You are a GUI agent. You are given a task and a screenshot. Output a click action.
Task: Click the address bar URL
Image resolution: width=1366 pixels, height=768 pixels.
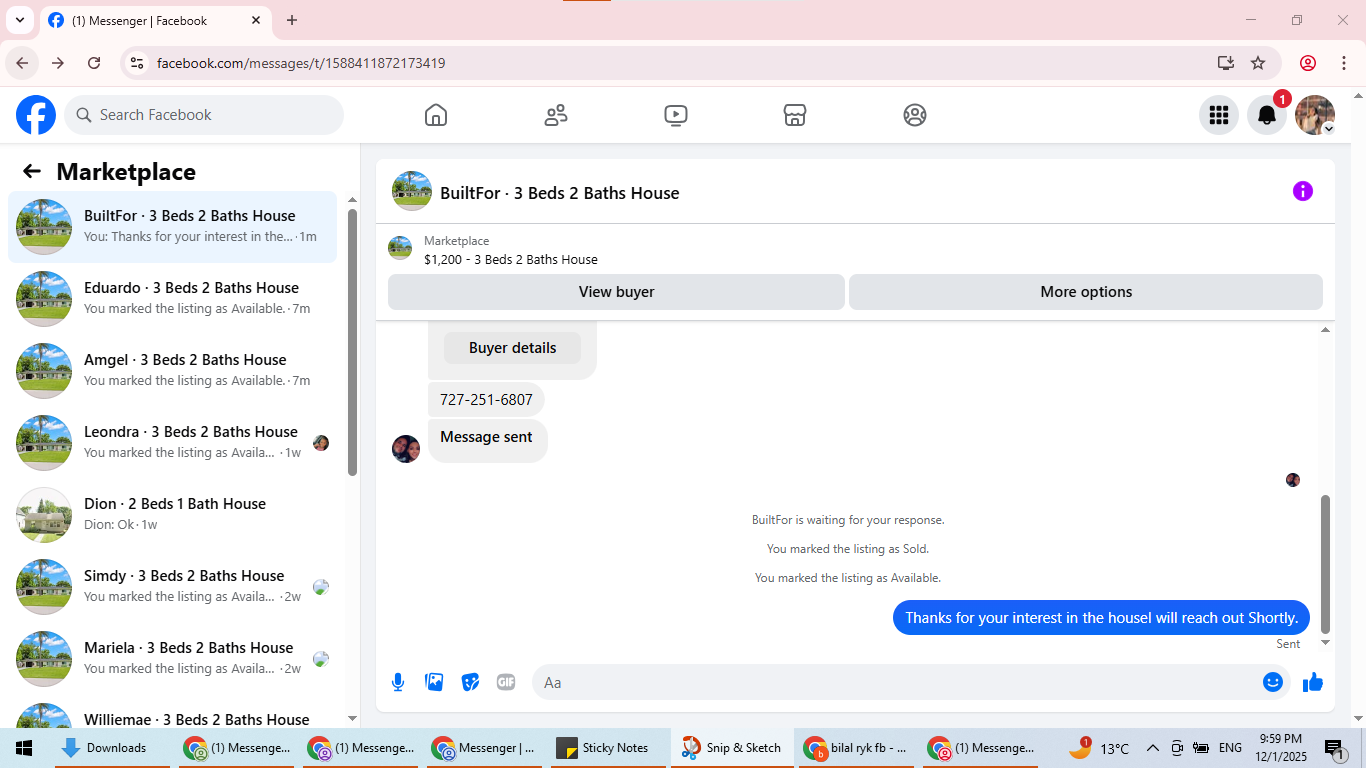[301, 63]
